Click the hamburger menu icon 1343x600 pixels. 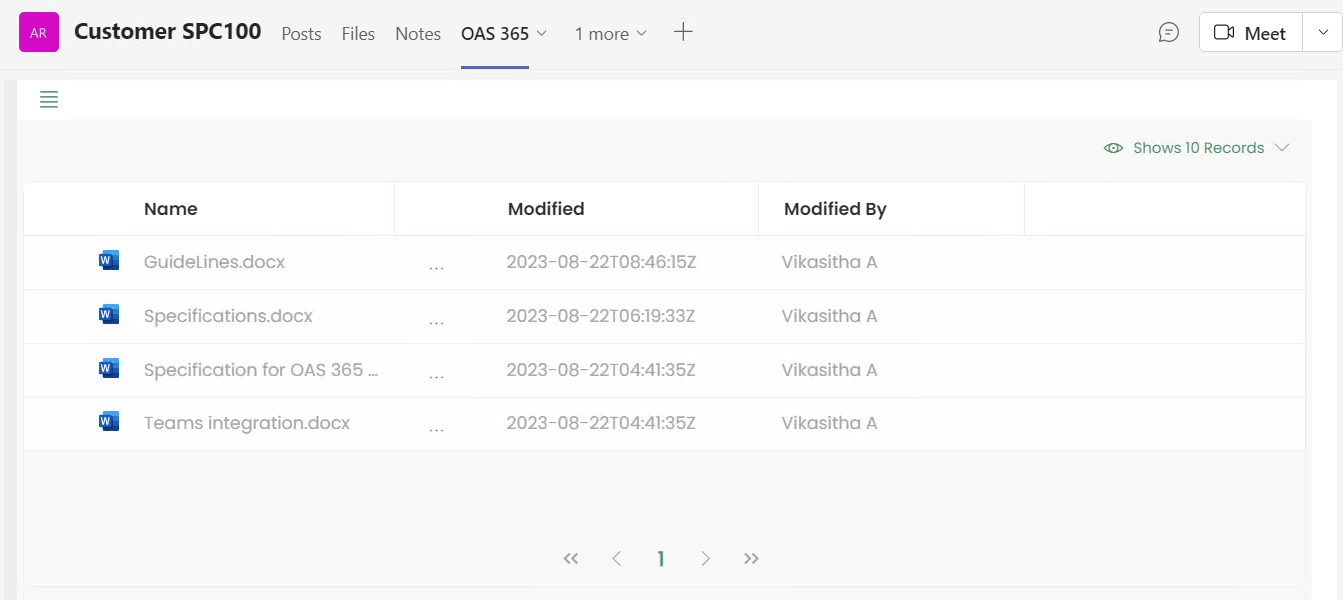[x=49, y=99]
